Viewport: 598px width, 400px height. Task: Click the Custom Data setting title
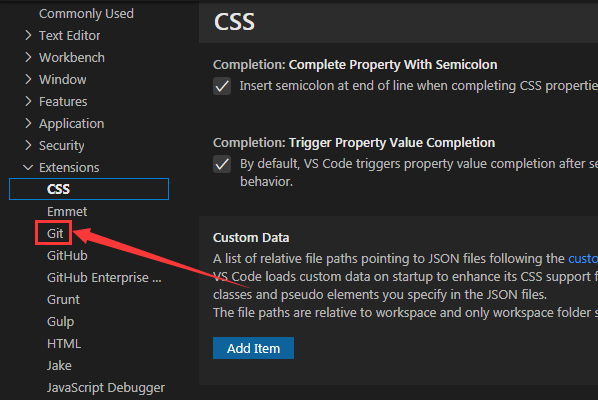[251, 238]
